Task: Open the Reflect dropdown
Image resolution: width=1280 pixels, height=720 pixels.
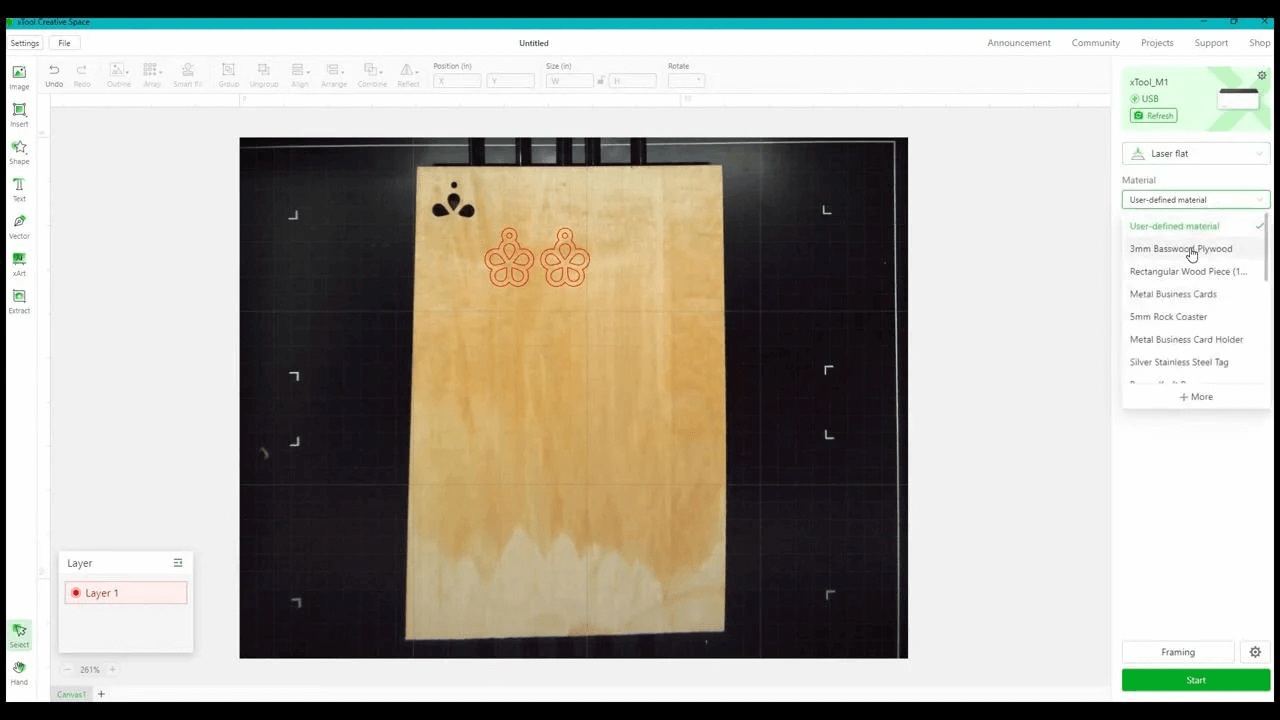Action: click(408, 75)
